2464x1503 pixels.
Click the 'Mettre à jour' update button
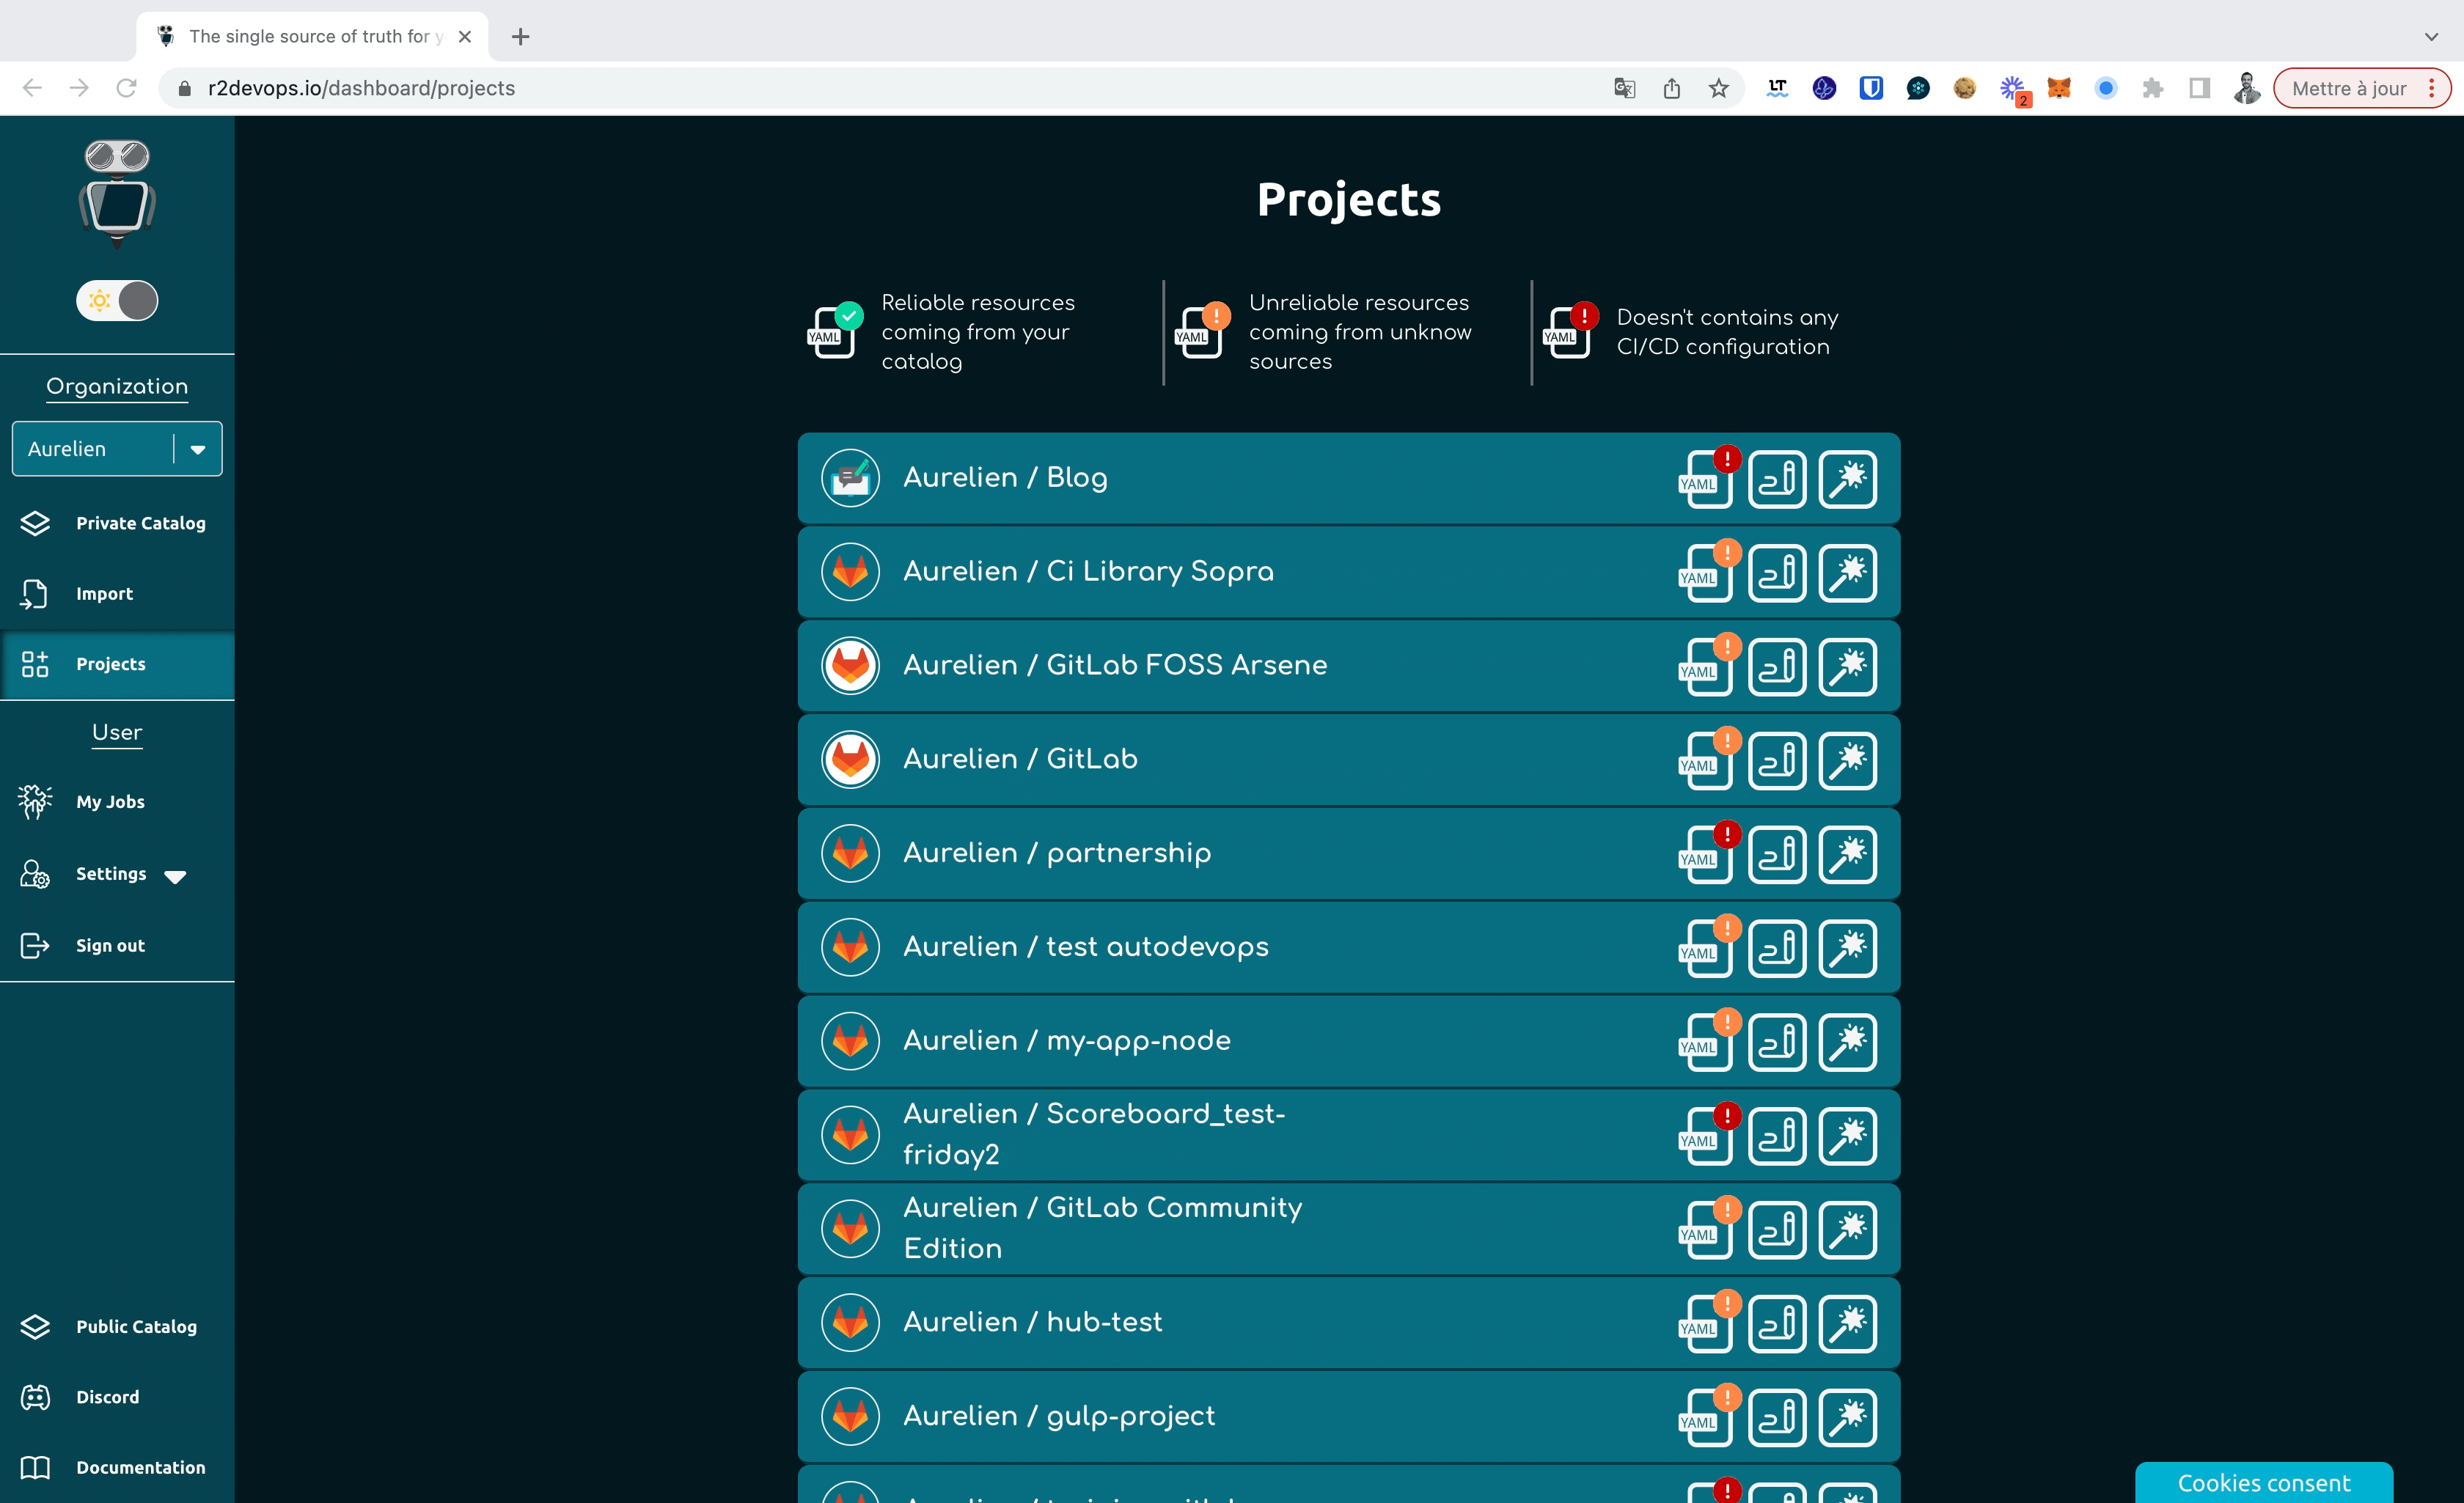[2349, 88]
